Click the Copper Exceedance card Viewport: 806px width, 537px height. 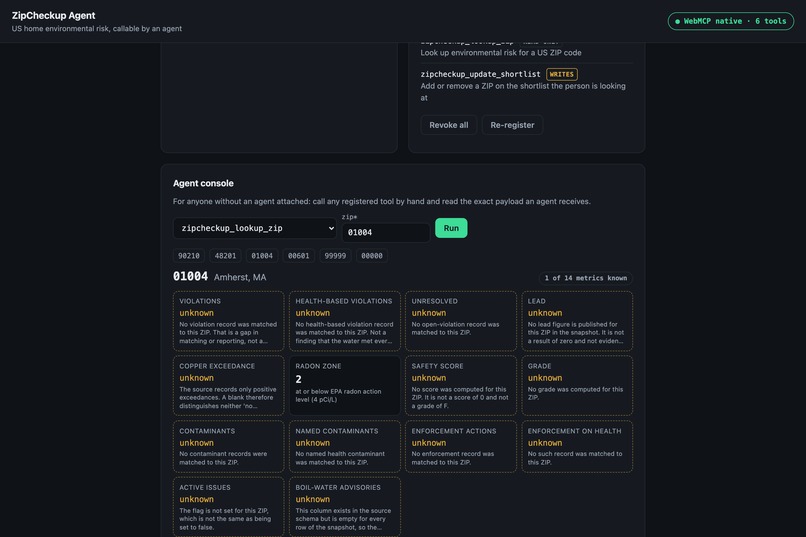pyautogui.click(x=228, y=386)
